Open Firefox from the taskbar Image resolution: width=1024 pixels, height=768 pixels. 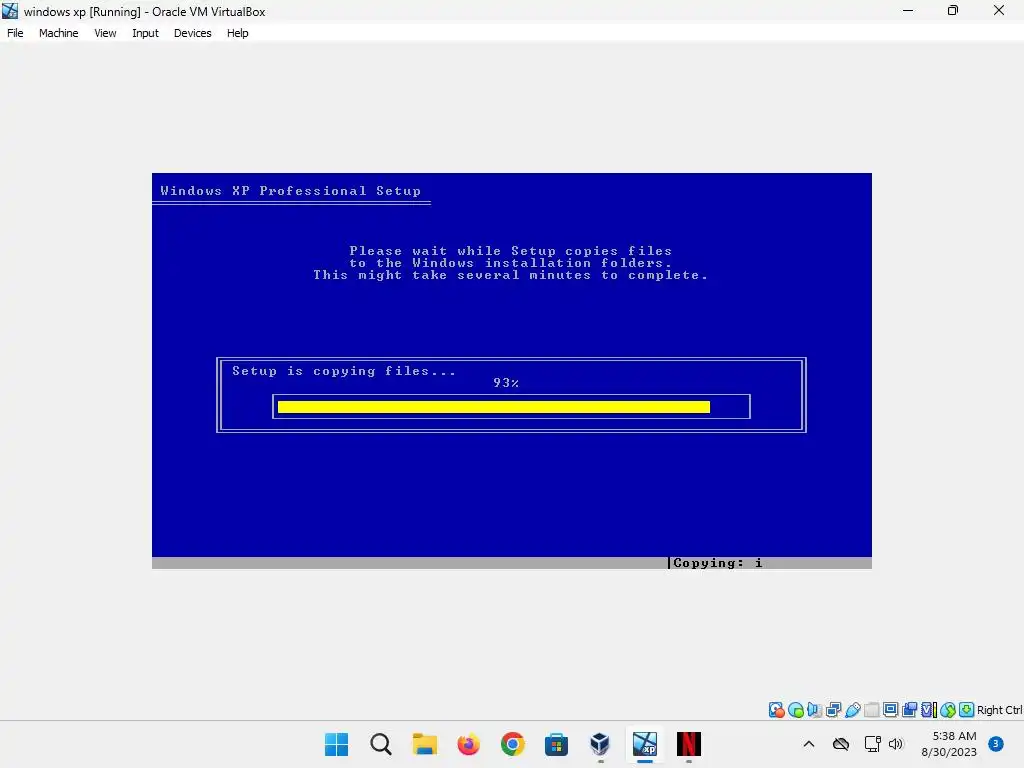point(468,744)
